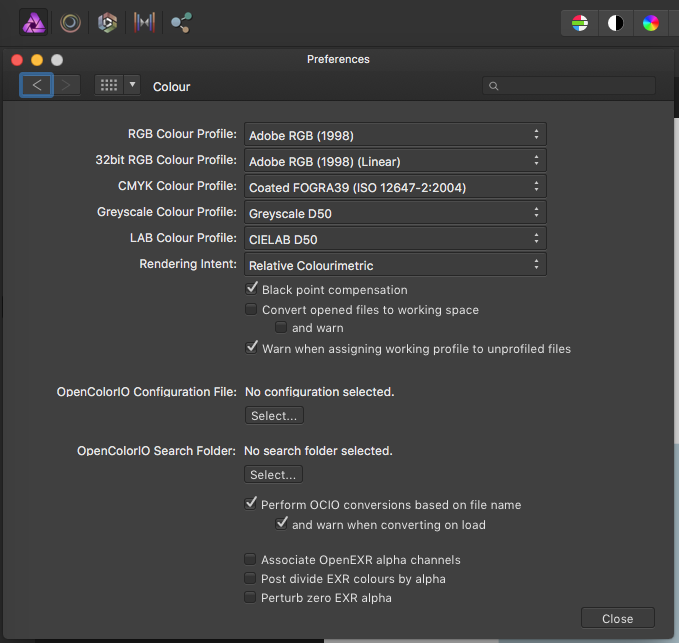
Task: Switch to the Develop persona icon
Action: 107,23
